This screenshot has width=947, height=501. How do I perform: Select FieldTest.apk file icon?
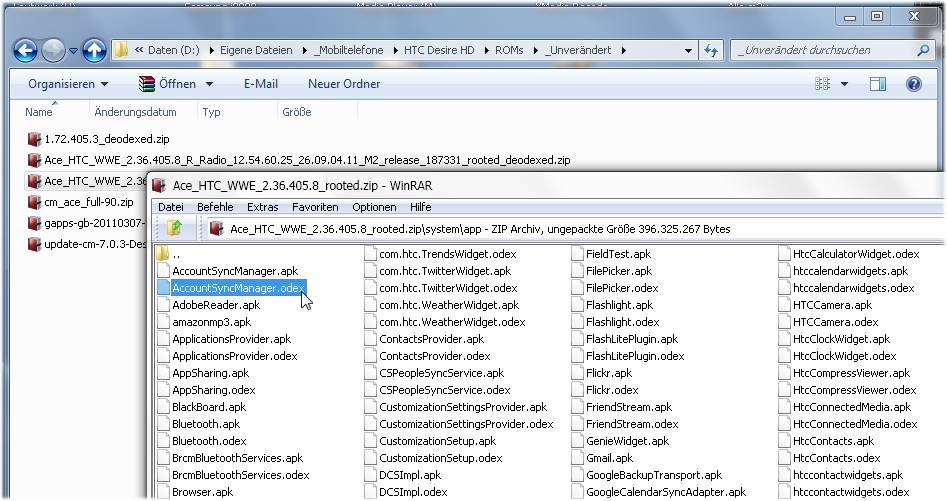[577, 254]
